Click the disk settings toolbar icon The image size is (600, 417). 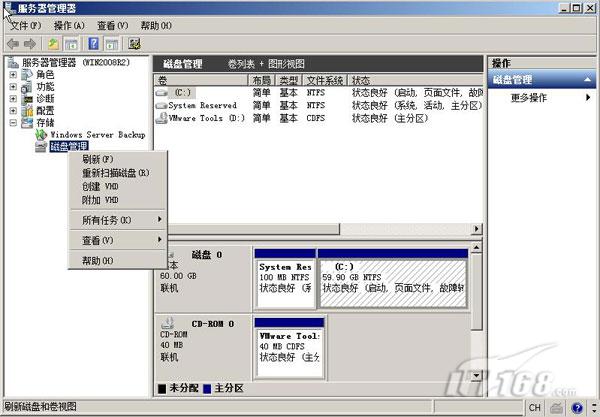pyautogui.click(x=134, y=44)
